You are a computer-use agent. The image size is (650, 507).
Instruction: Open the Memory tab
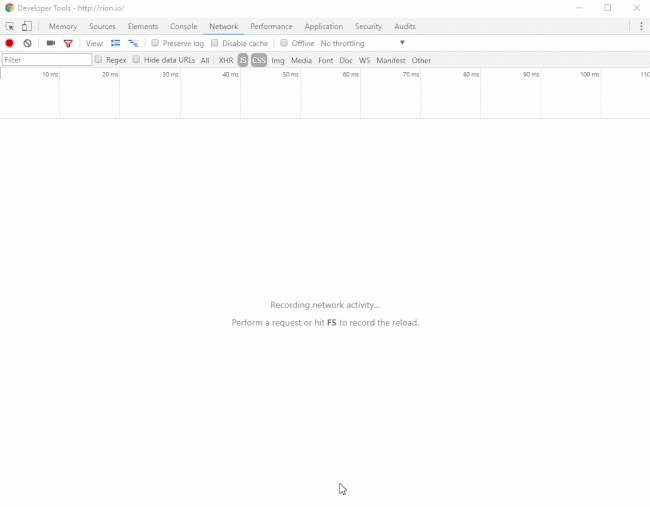click(63, 26)
